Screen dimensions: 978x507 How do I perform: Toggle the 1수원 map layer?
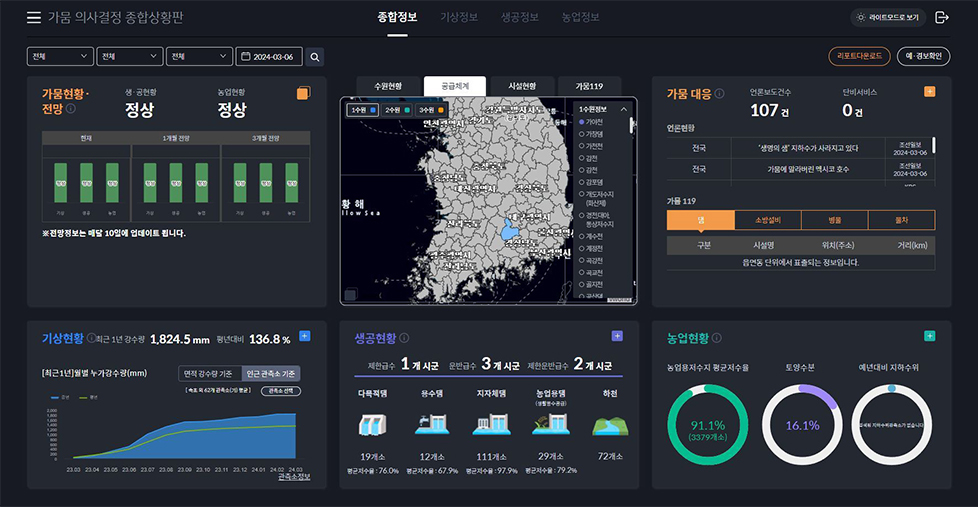point(361,109)
